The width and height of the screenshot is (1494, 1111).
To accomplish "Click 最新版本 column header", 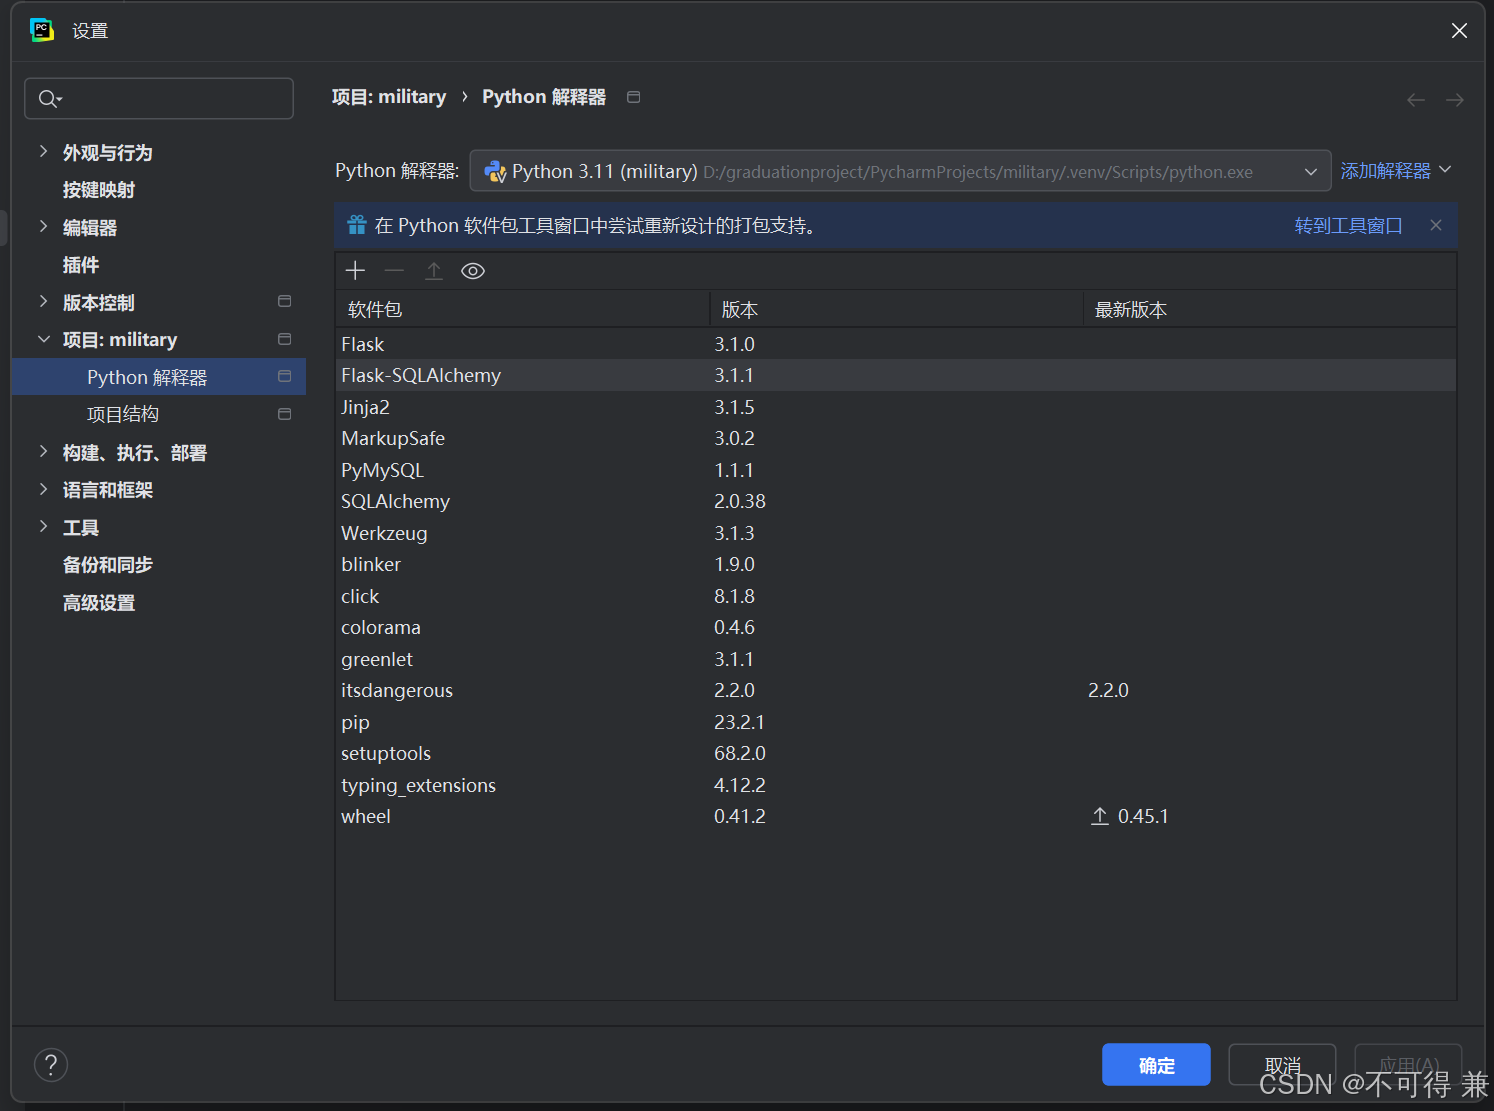I will 1270,310.
